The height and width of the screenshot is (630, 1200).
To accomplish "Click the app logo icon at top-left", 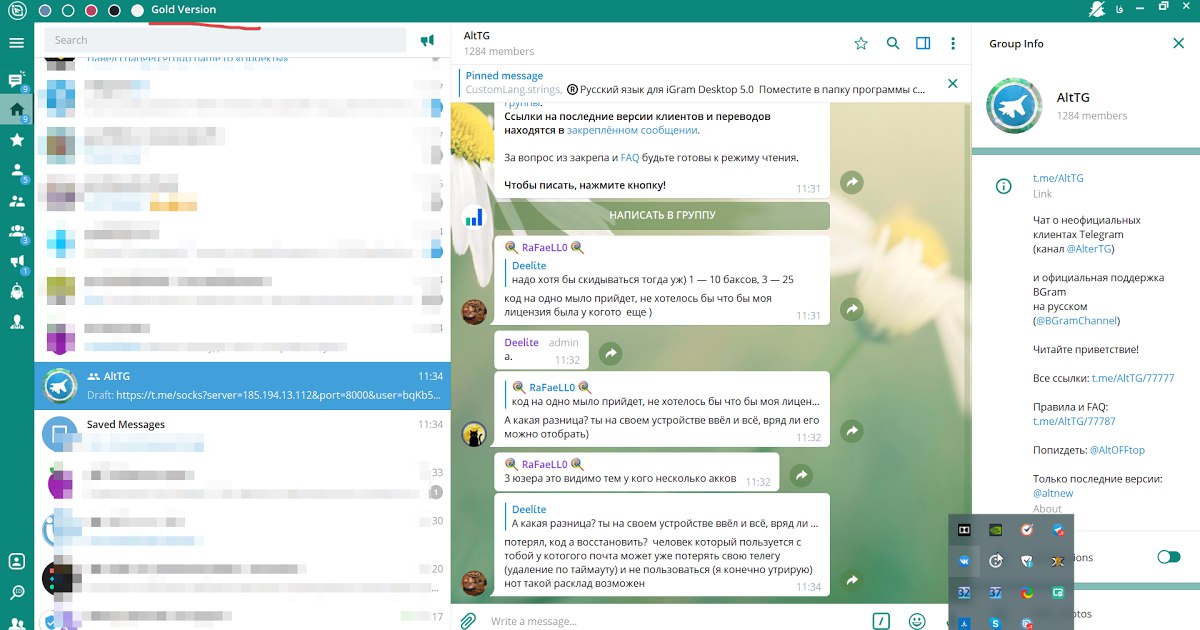I will tap(16, 11).
